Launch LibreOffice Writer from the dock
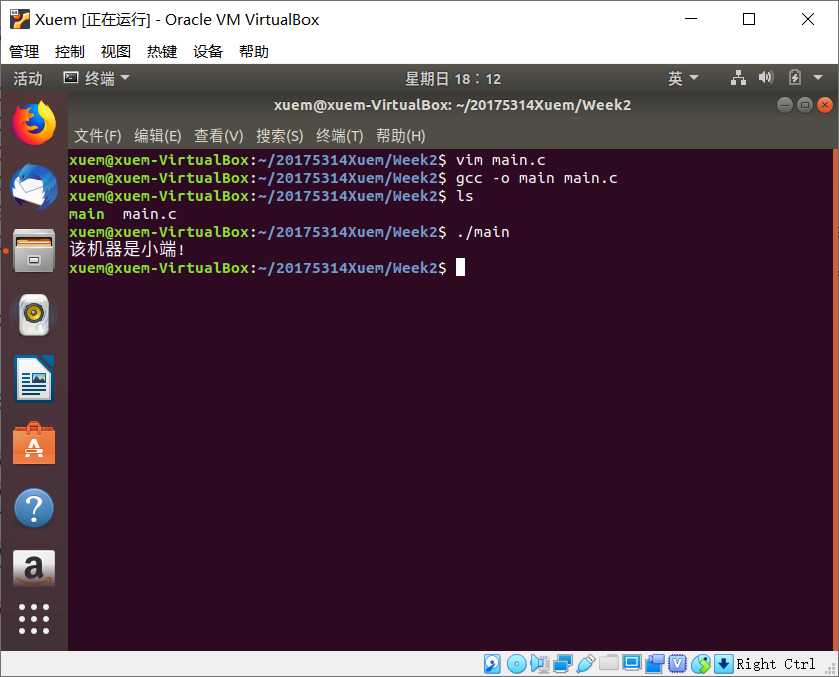This screenshot has width=839, height=677. click(34, 379)
